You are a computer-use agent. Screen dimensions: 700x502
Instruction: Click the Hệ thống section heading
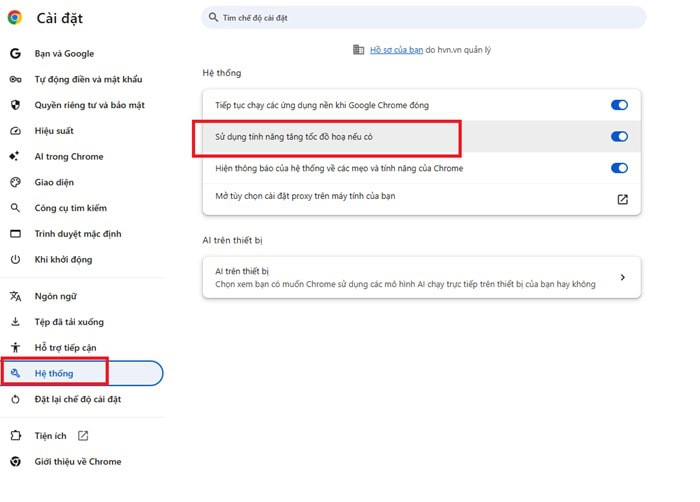pos(221,73)
